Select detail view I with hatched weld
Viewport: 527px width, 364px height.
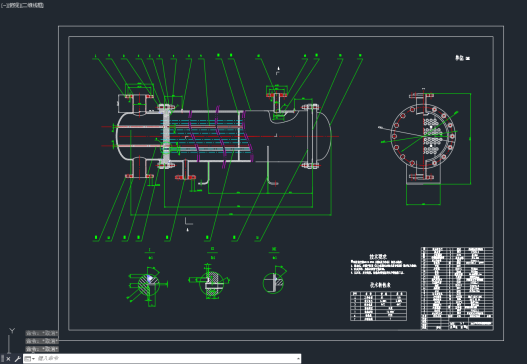click(148, 285)
